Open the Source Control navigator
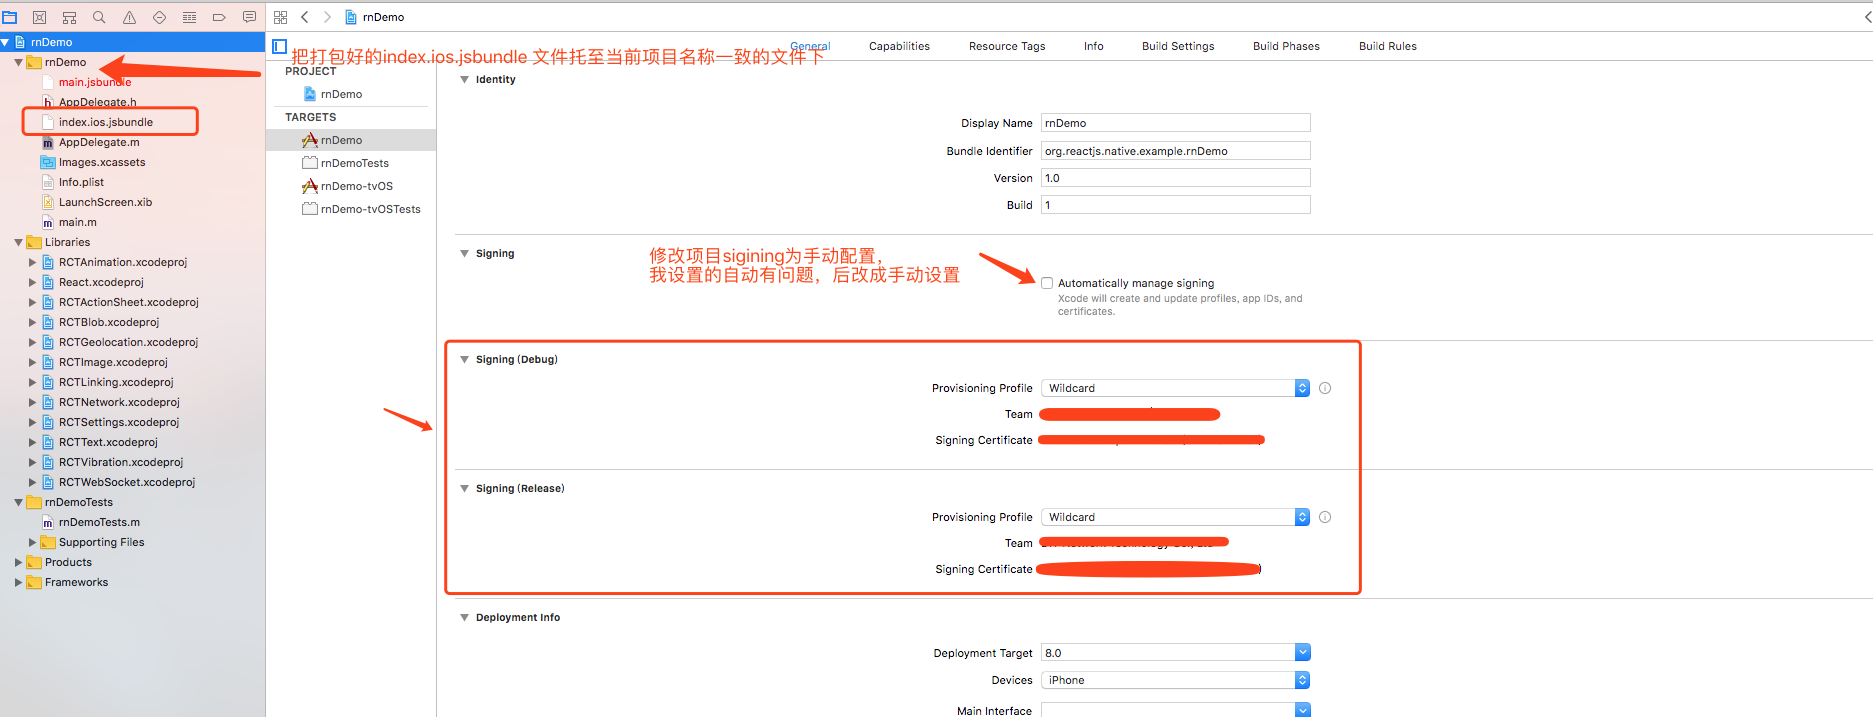 point(40,17)
